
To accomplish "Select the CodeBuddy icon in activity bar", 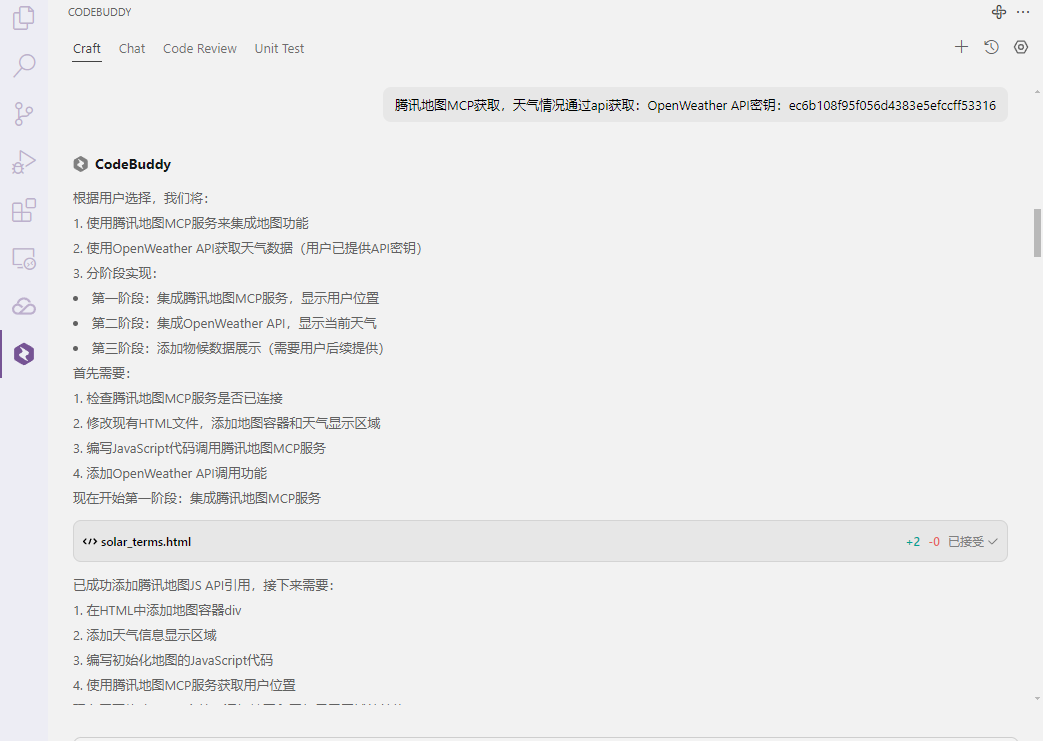I will point(24,354).
